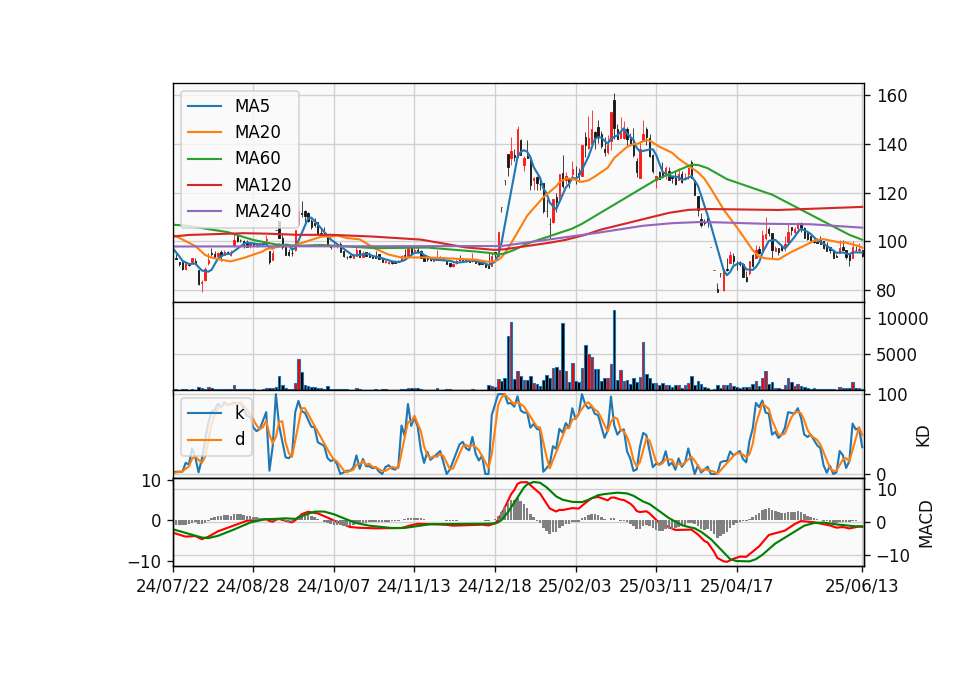Click the 25/02/03 date axis label
The height and width of the screenshot is (690, 960).
575,586
